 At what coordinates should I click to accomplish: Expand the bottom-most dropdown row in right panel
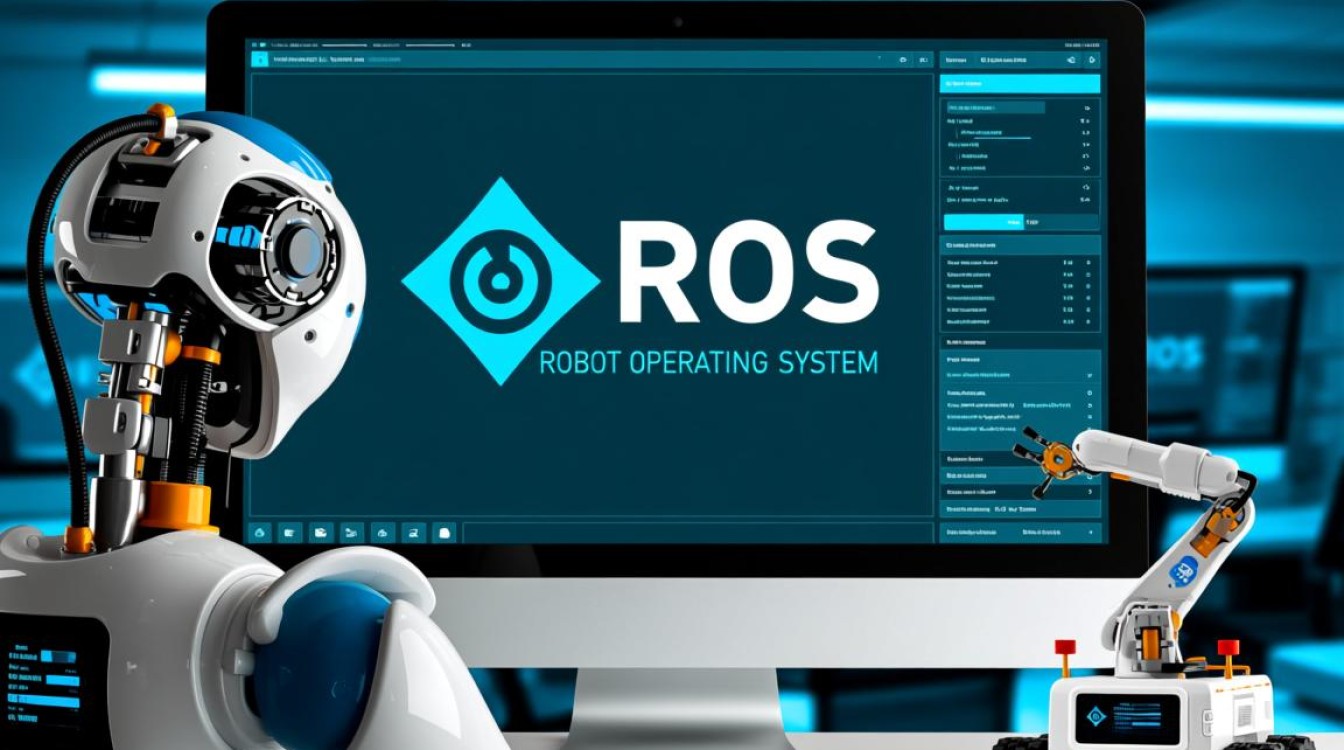1090,534
